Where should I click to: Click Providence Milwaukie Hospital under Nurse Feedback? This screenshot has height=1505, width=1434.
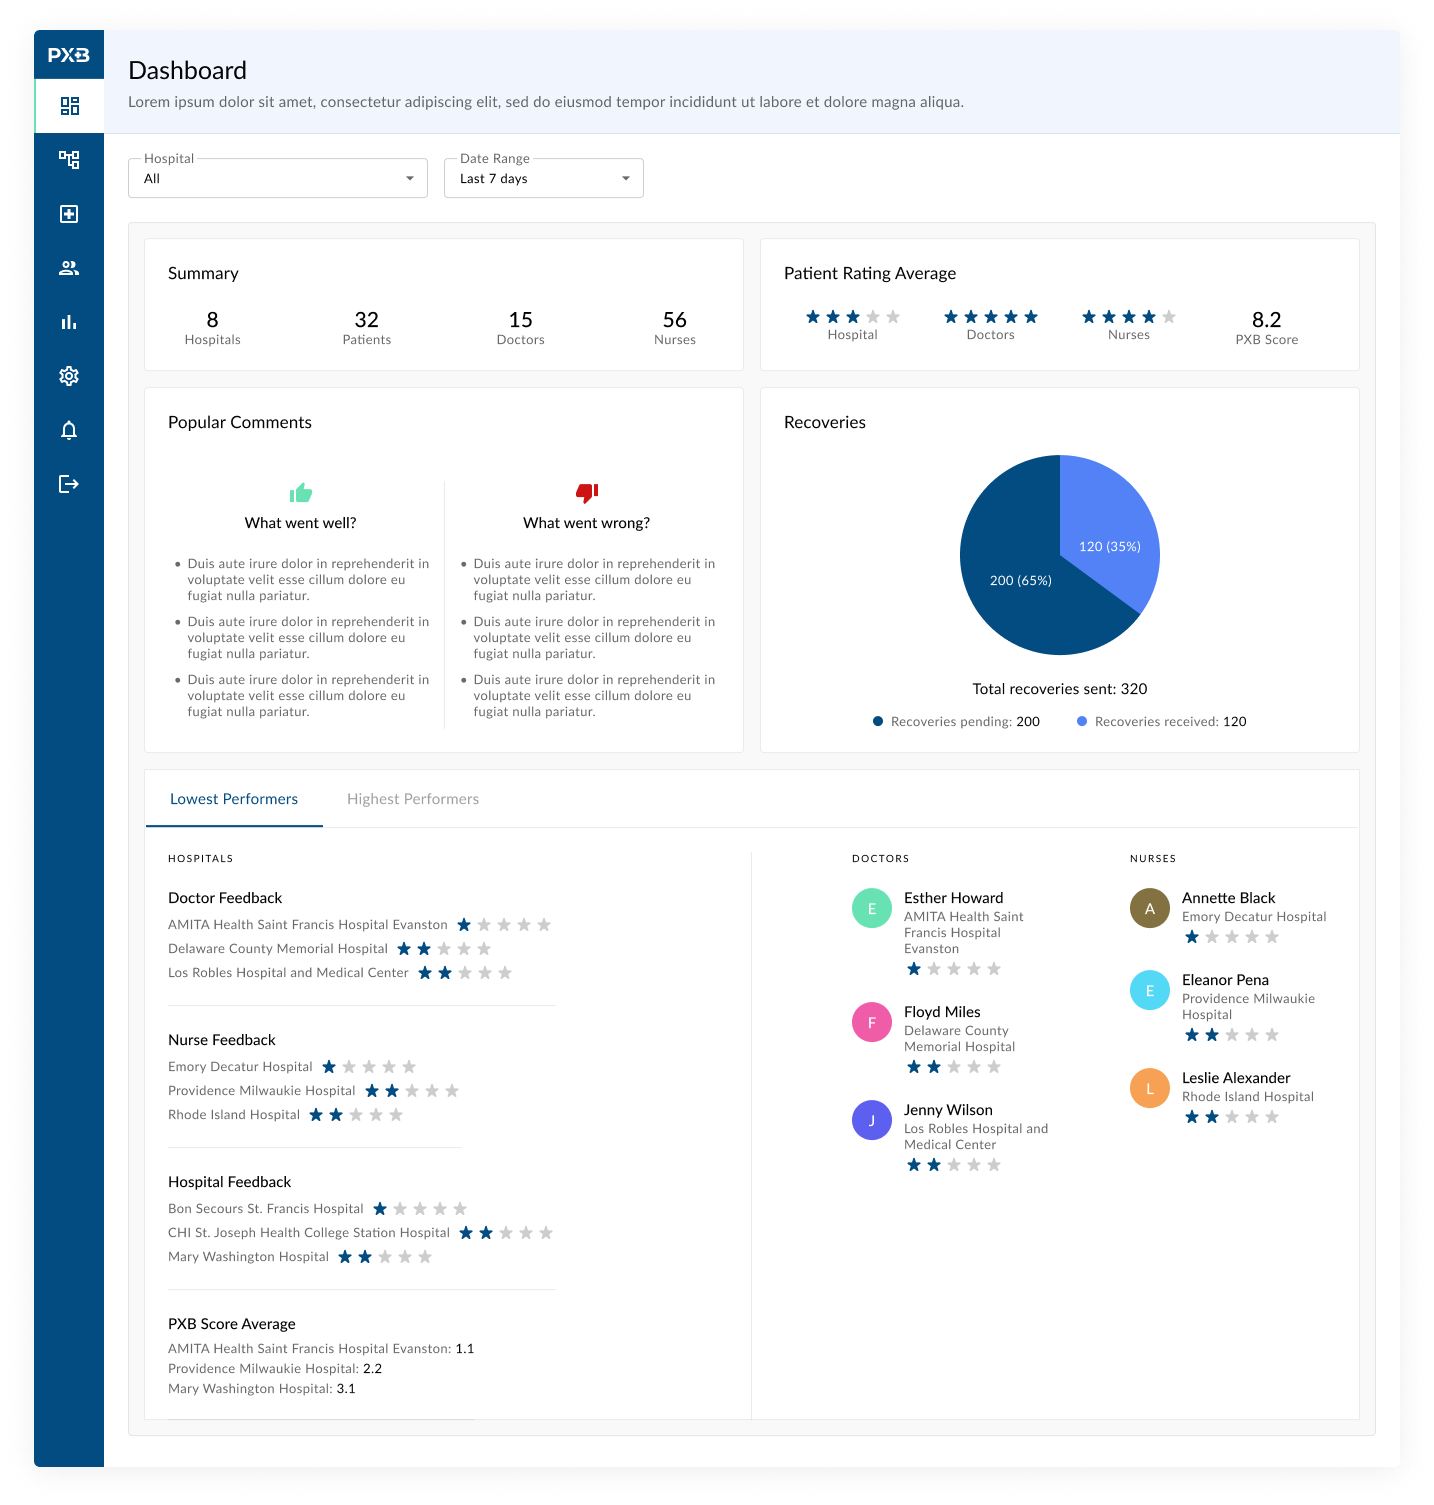pos(262,1091)
